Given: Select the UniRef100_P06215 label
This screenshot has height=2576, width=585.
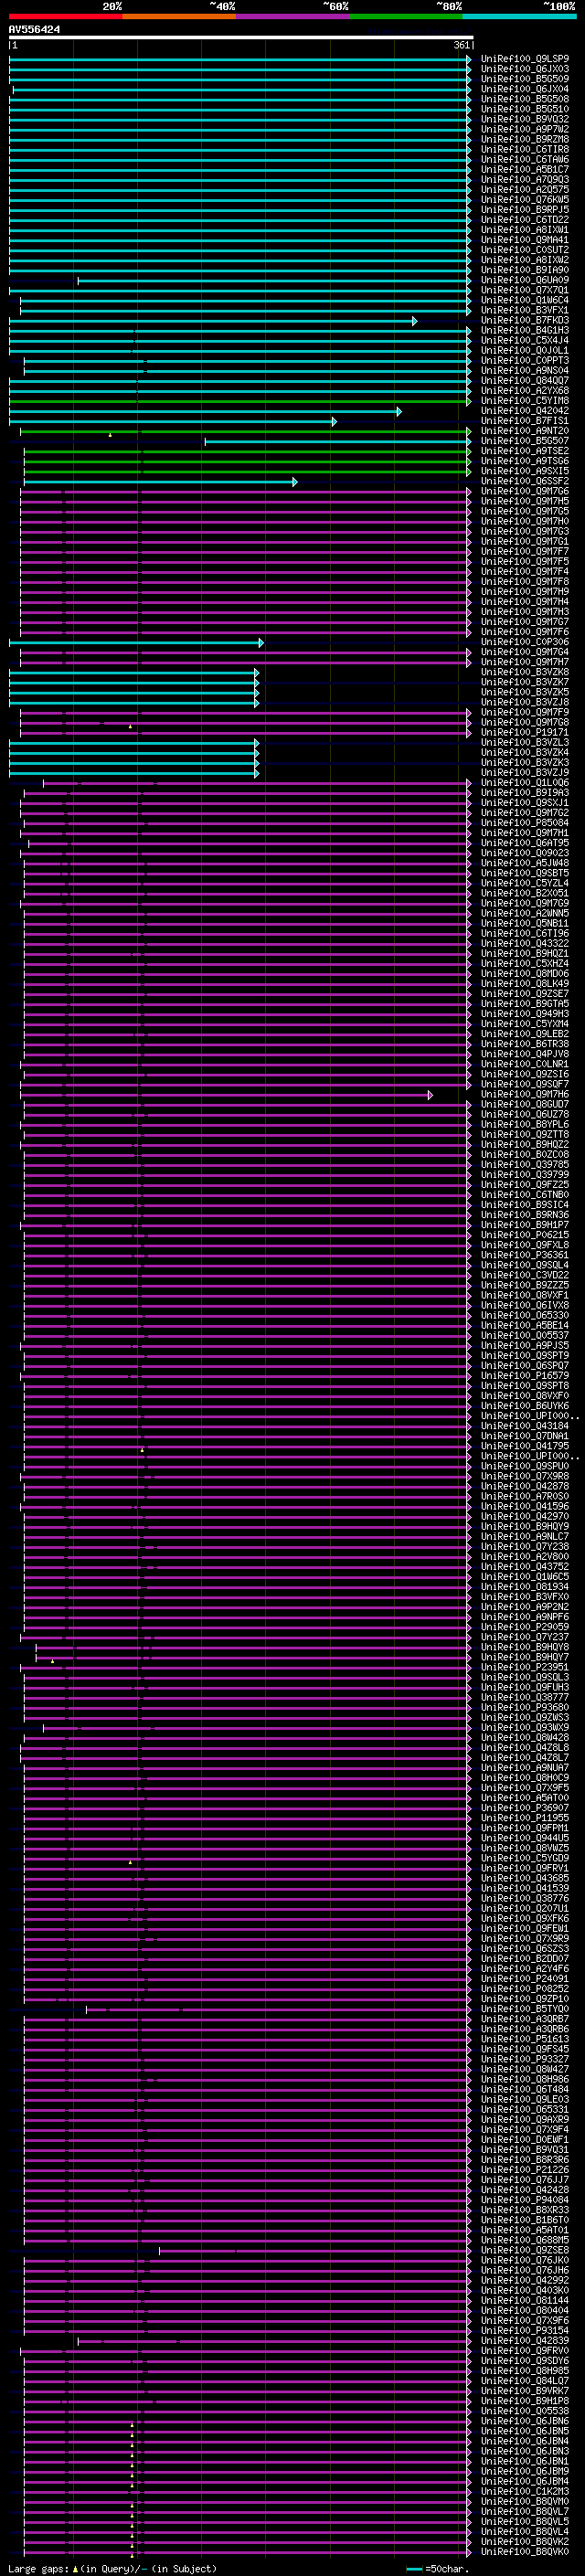Looking at the screenshot, I should click(525, 1236).
